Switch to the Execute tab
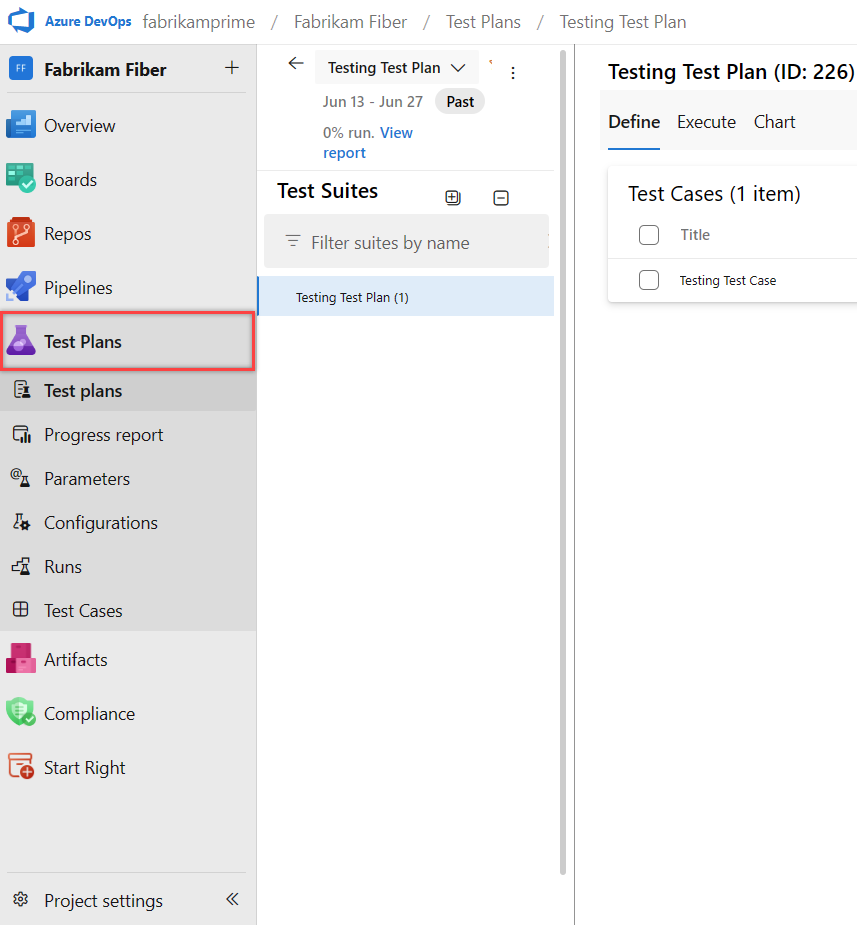The height and width of the screenshot is (925, 857). coord(706,122)
